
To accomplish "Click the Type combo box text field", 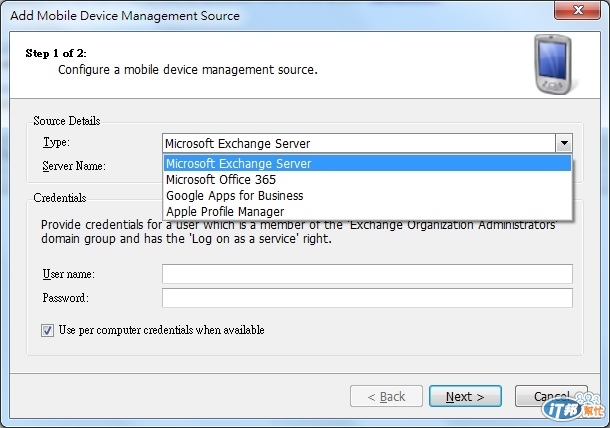I will tap(358, 143).
